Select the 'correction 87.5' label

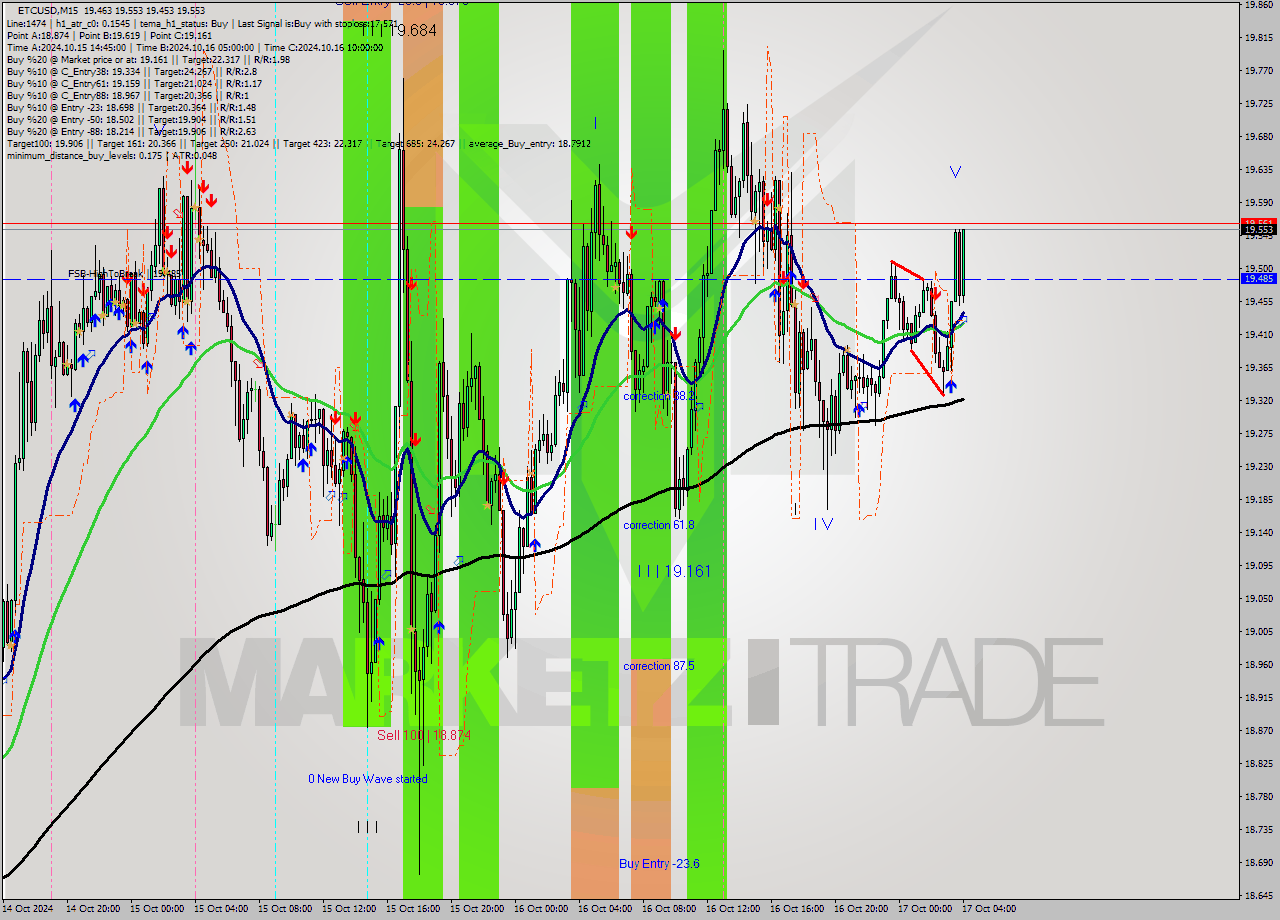click(x=658, y=666)
